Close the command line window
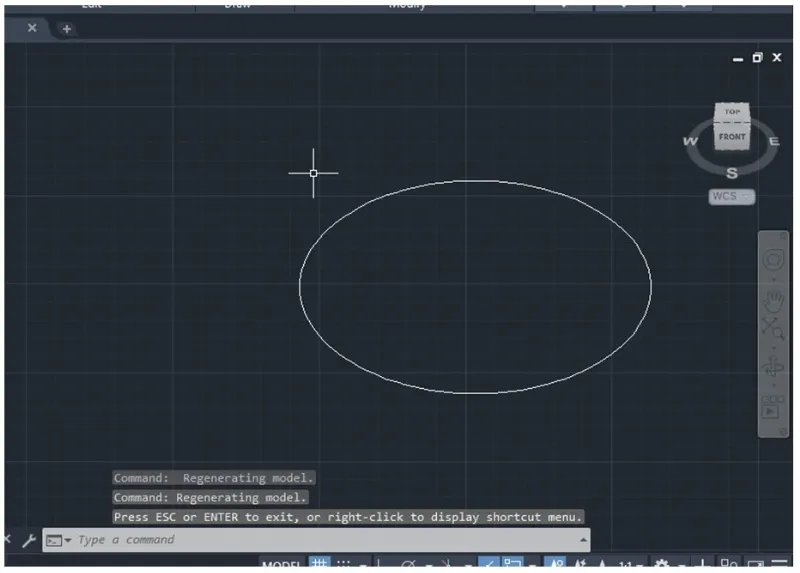The image size is (800, 573). tap(7, 539)
